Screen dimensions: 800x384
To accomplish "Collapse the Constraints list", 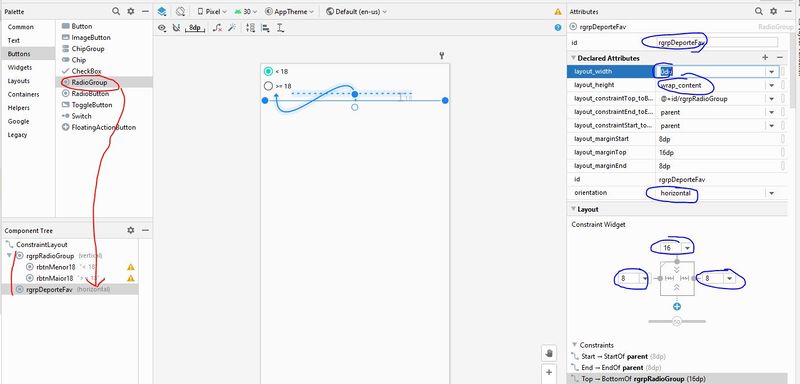I will [575, 345].
